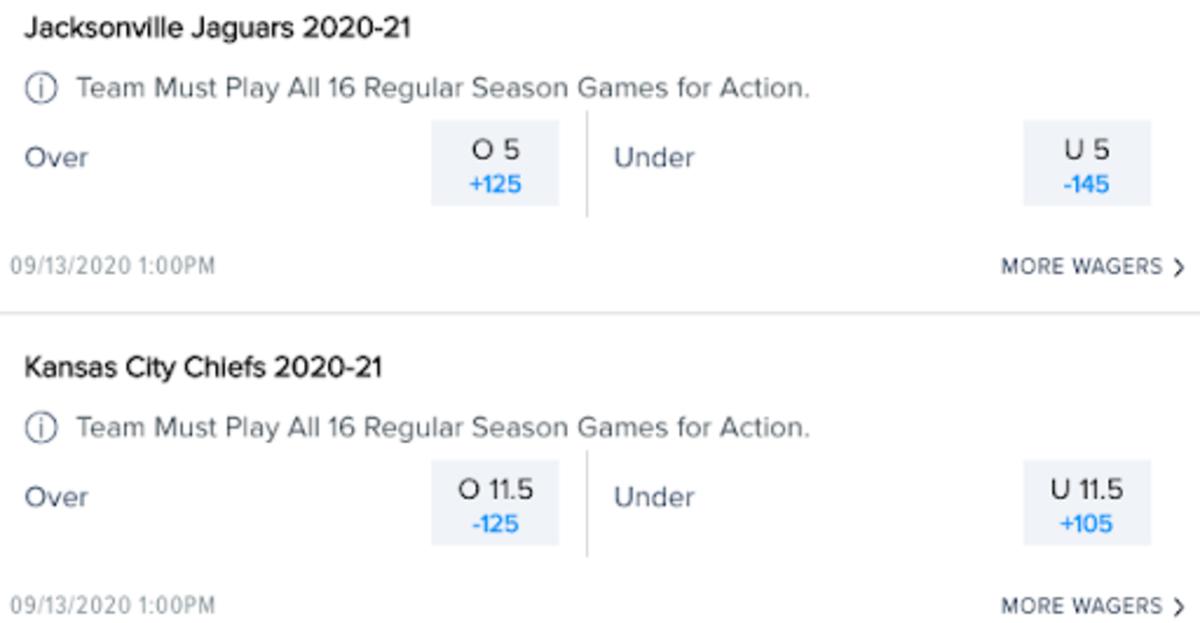The width and height of the screenshot is (1200, 623).
Task: Click the 09/13/2020 1:00PM date under Chiefs
Action: click(115, 605)
